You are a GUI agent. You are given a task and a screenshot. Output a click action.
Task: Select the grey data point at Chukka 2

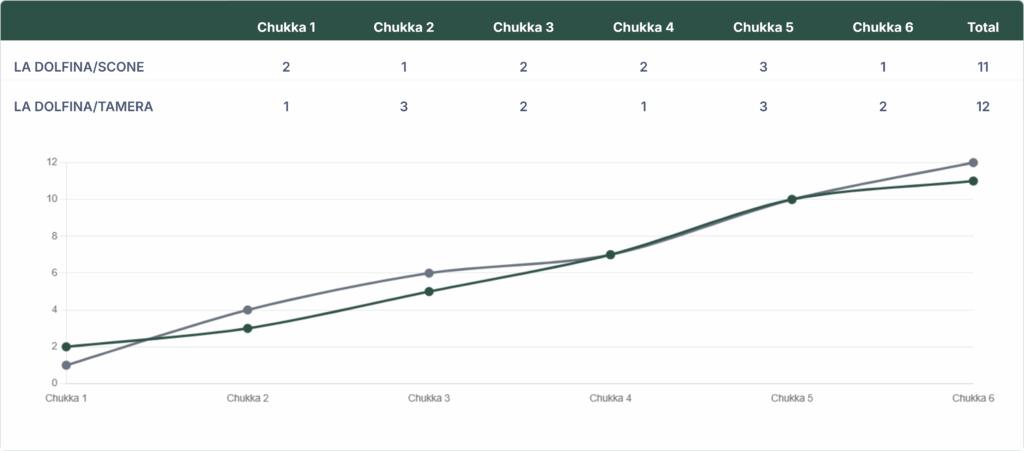247,310
